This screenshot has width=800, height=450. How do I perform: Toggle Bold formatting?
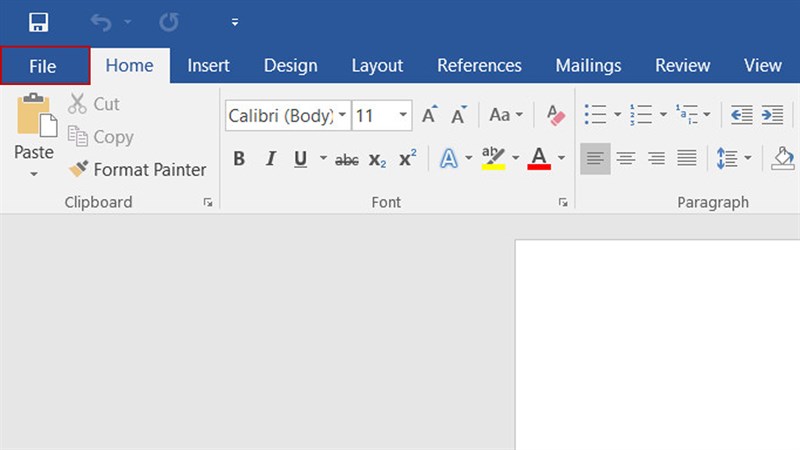click(239, 159)
